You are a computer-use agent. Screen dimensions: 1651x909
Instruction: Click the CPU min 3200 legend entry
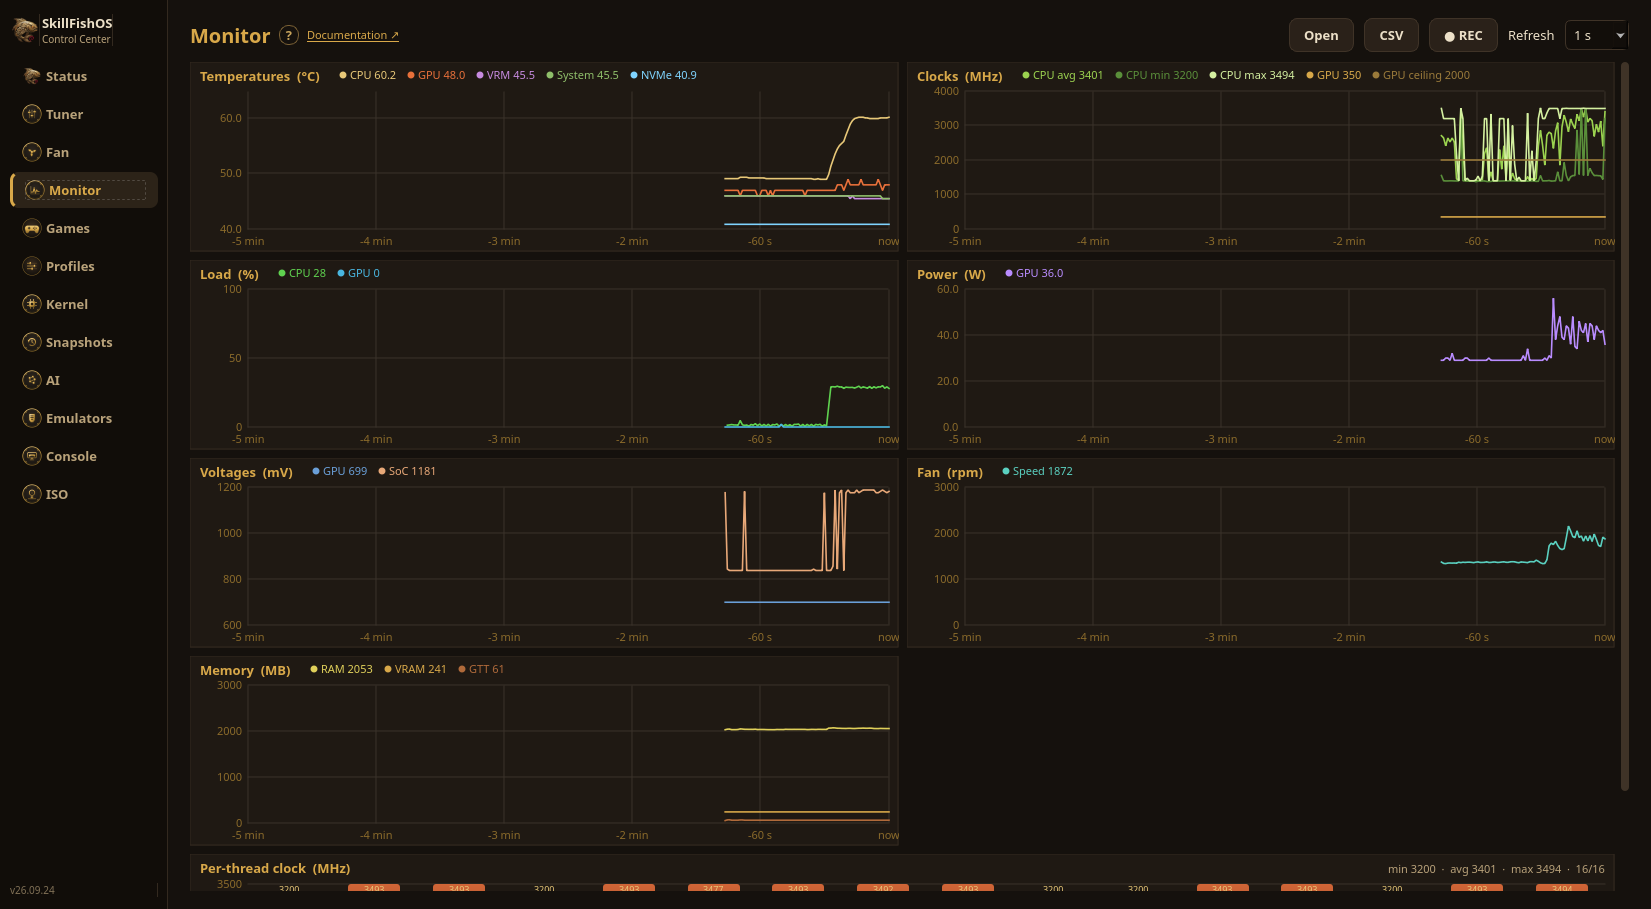pyautogui.click(x=1157, y=75)
